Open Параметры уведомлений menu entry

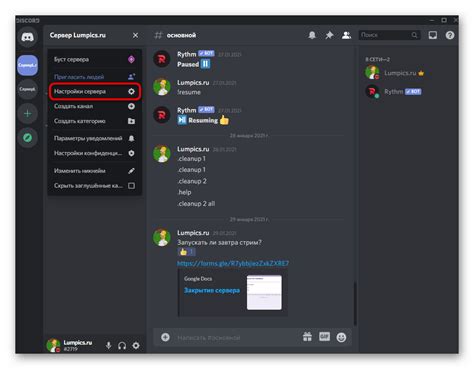click(x=94, y=138)
